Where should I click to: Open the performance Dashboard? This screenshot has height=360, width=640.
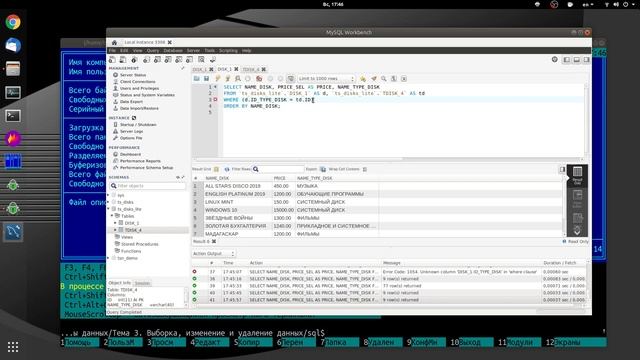(x=130, y=154)
